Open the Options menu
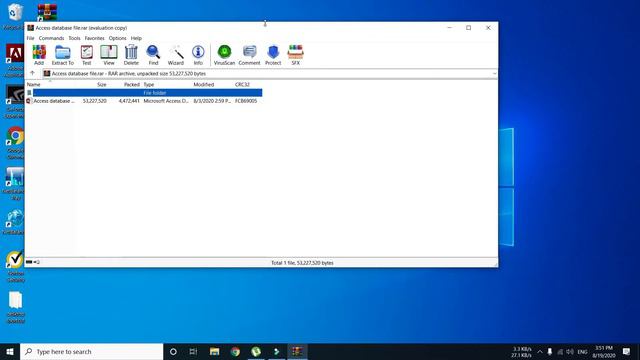 click(x=118, y=38)
